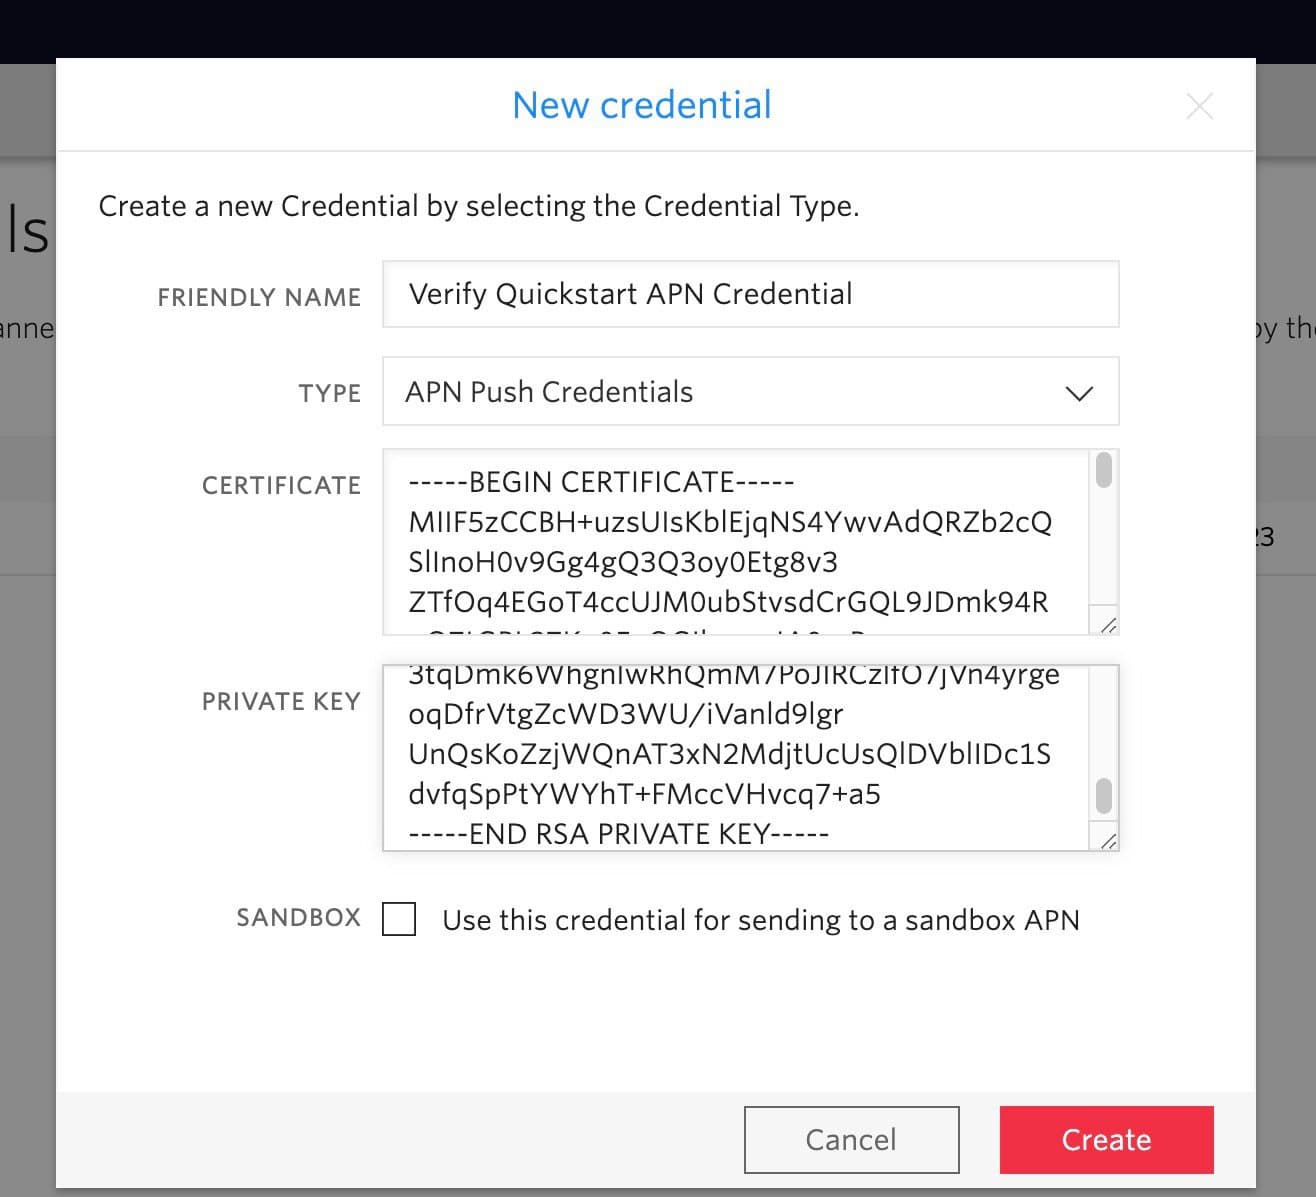Cancel creating the credential
Screen dimensions: 1316x1197
(851, 1139)
